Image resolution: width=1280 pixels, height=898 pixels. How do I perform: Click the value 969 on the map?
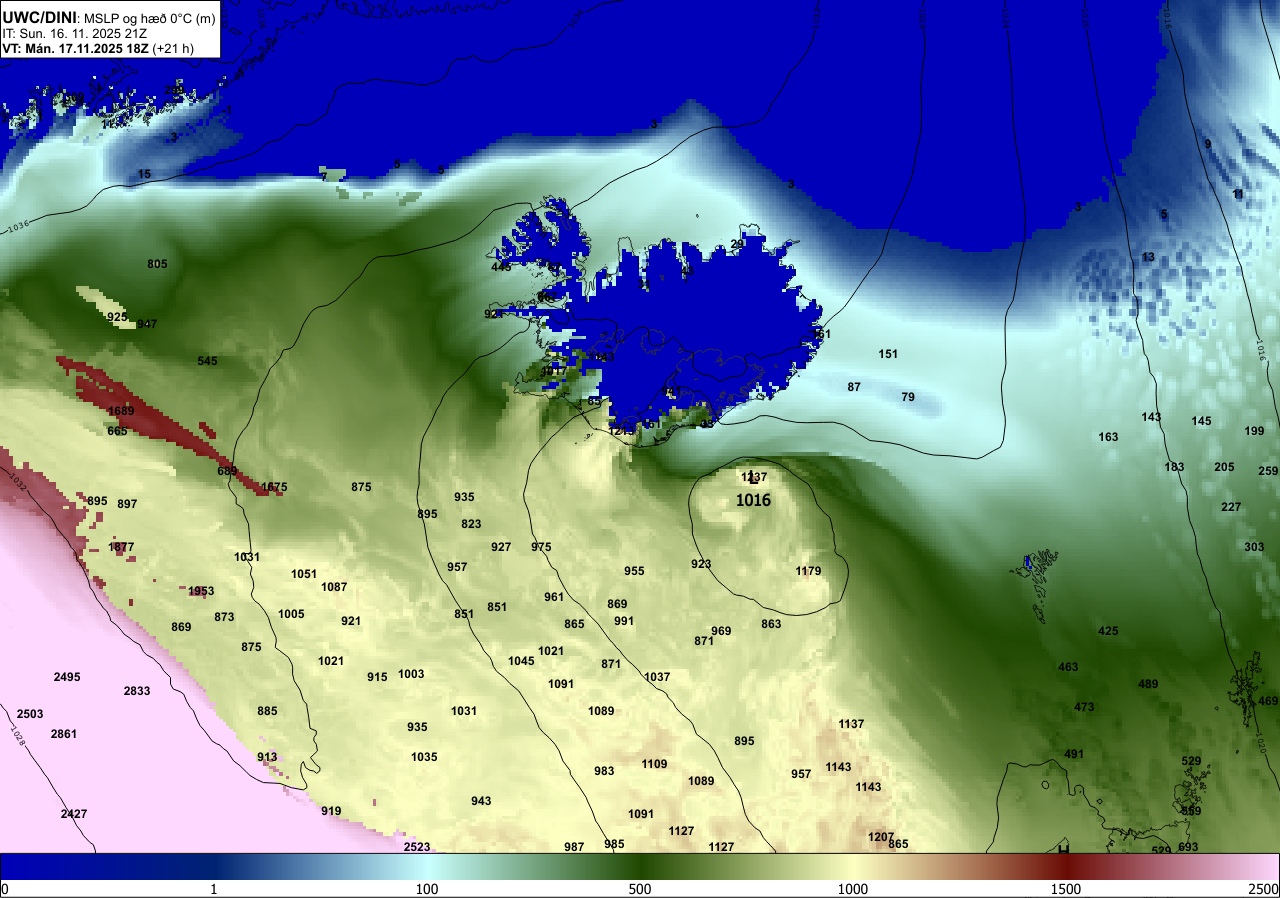721,631
